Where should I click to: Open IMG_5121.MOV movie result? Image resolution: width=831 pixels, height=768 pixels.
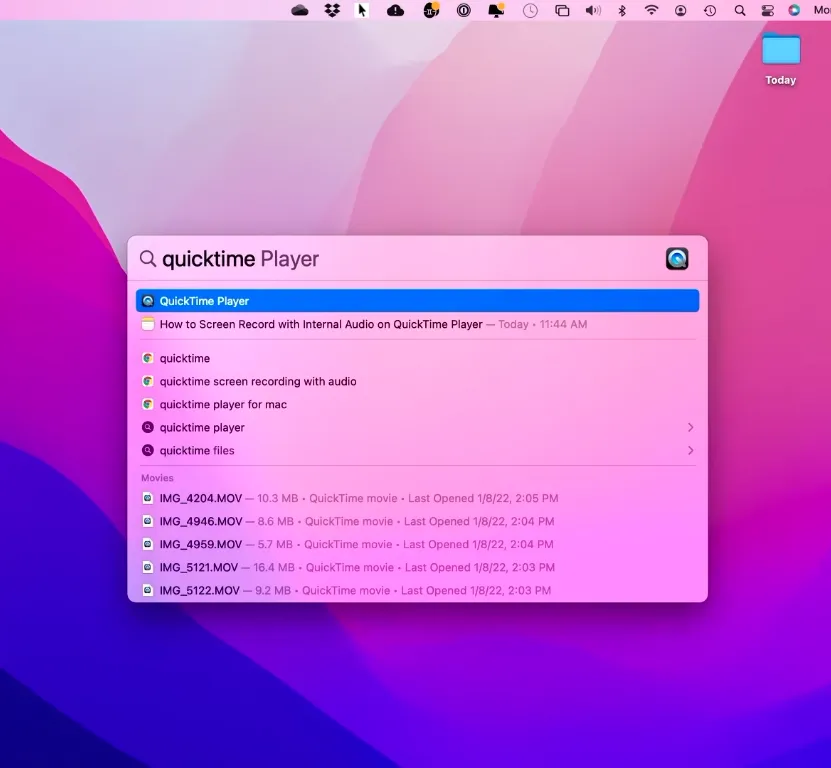click(418, 568)
